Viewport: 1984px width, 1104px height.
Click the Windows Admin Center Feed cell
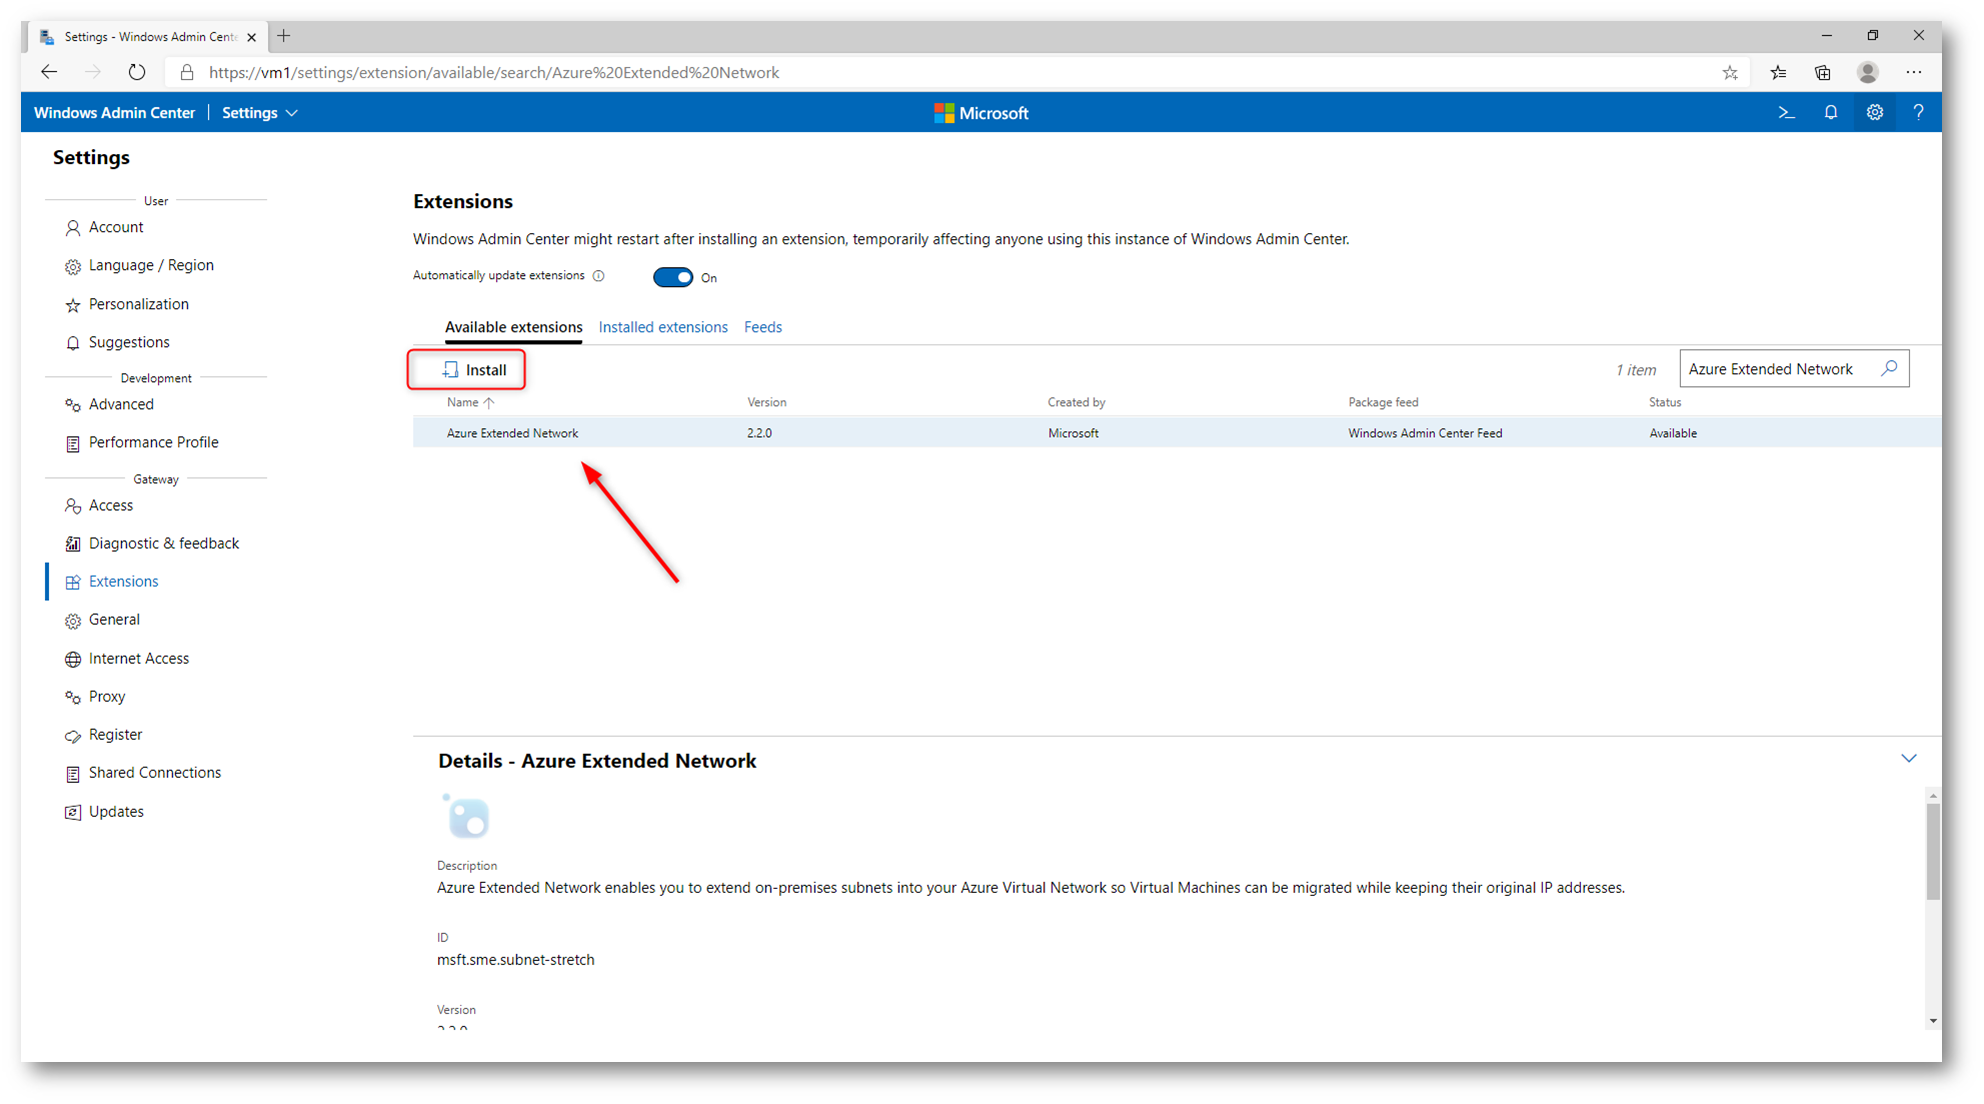click(x=1425, y=433)
